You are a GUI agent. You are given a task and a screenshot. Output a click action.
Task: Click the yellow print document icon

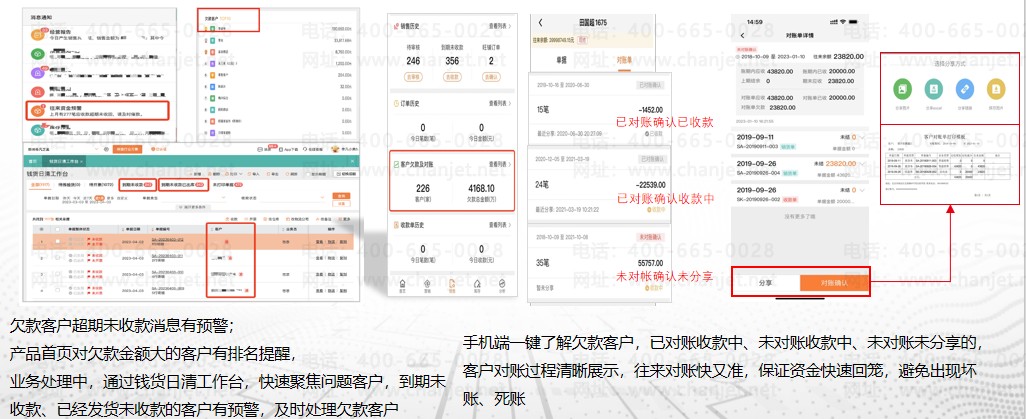coord(995,88)
